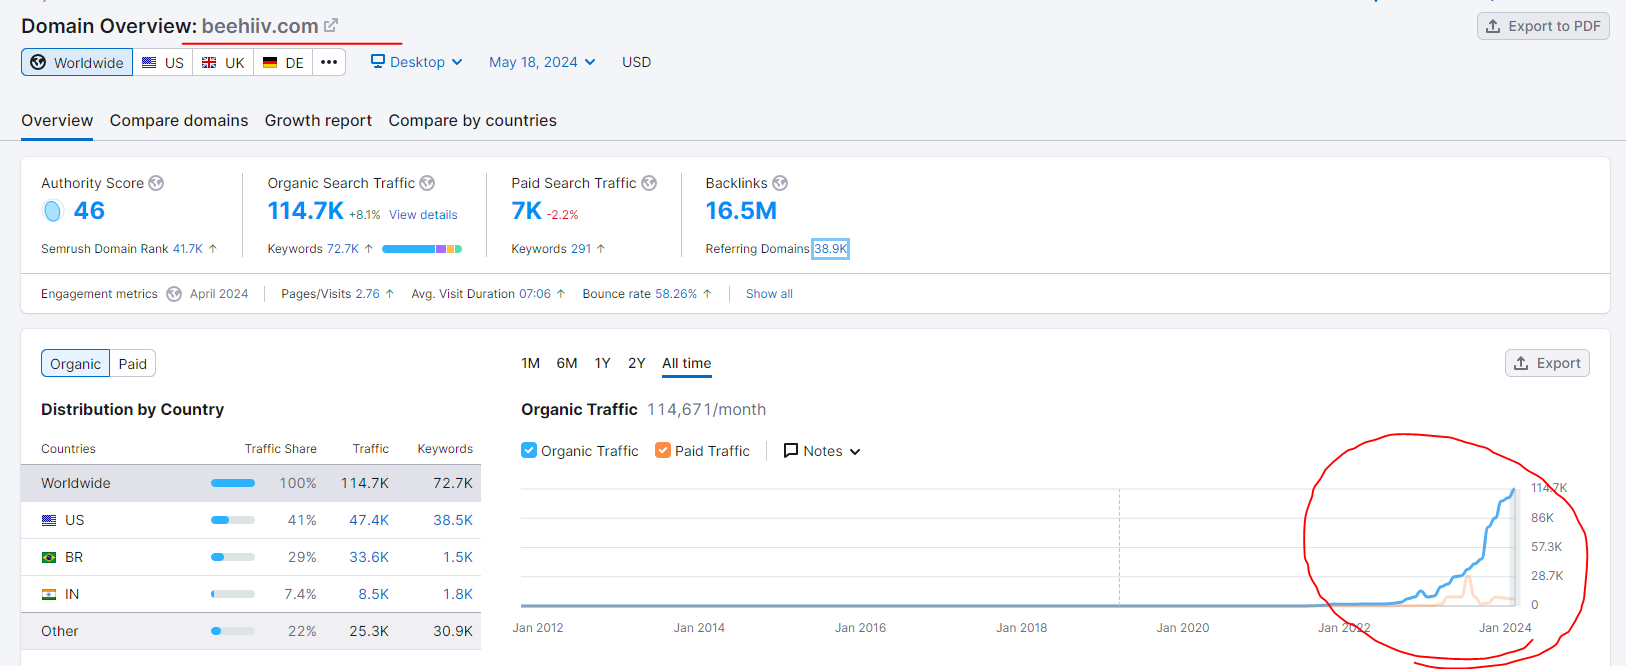
Task: Click USD currency label
Action: click(636, 62)
